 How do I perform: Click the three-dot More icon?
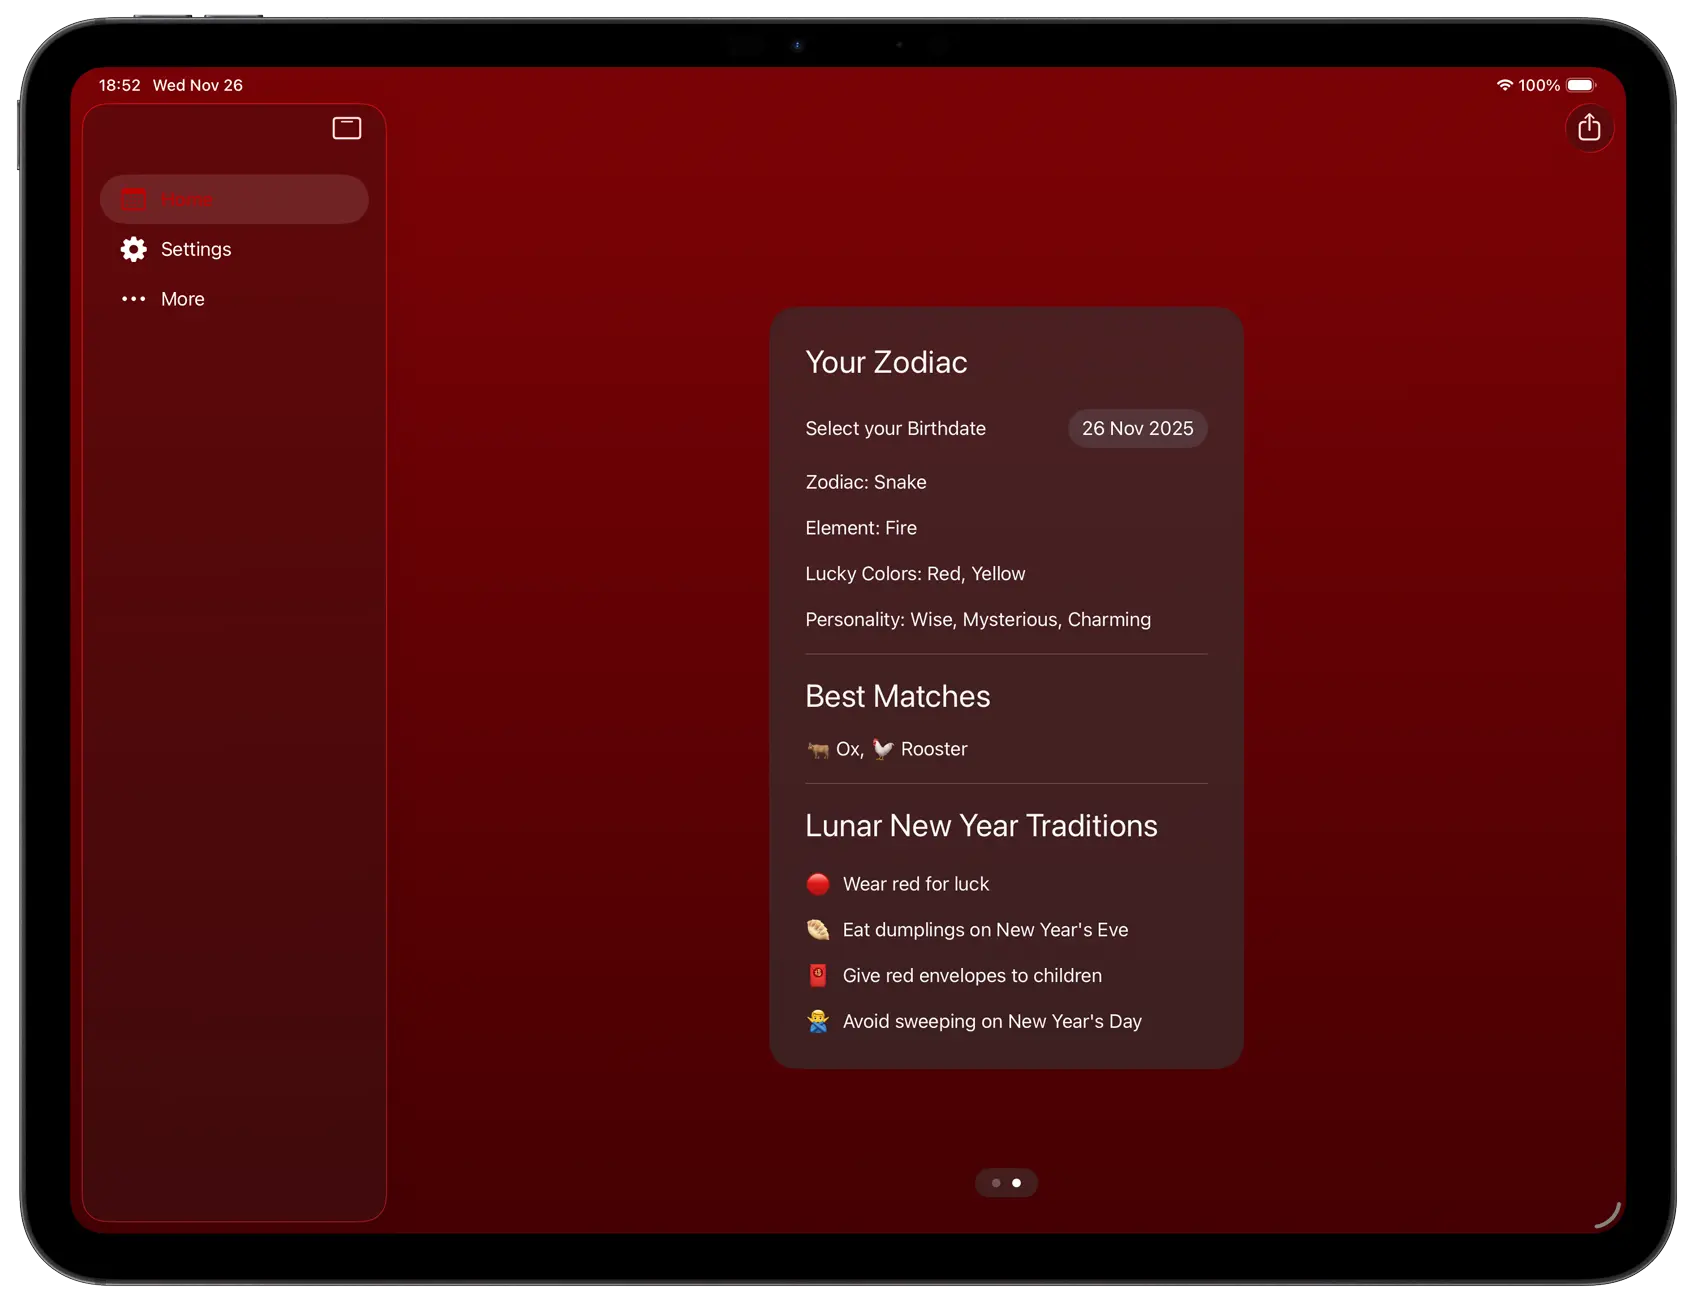[x=133, y=299]
